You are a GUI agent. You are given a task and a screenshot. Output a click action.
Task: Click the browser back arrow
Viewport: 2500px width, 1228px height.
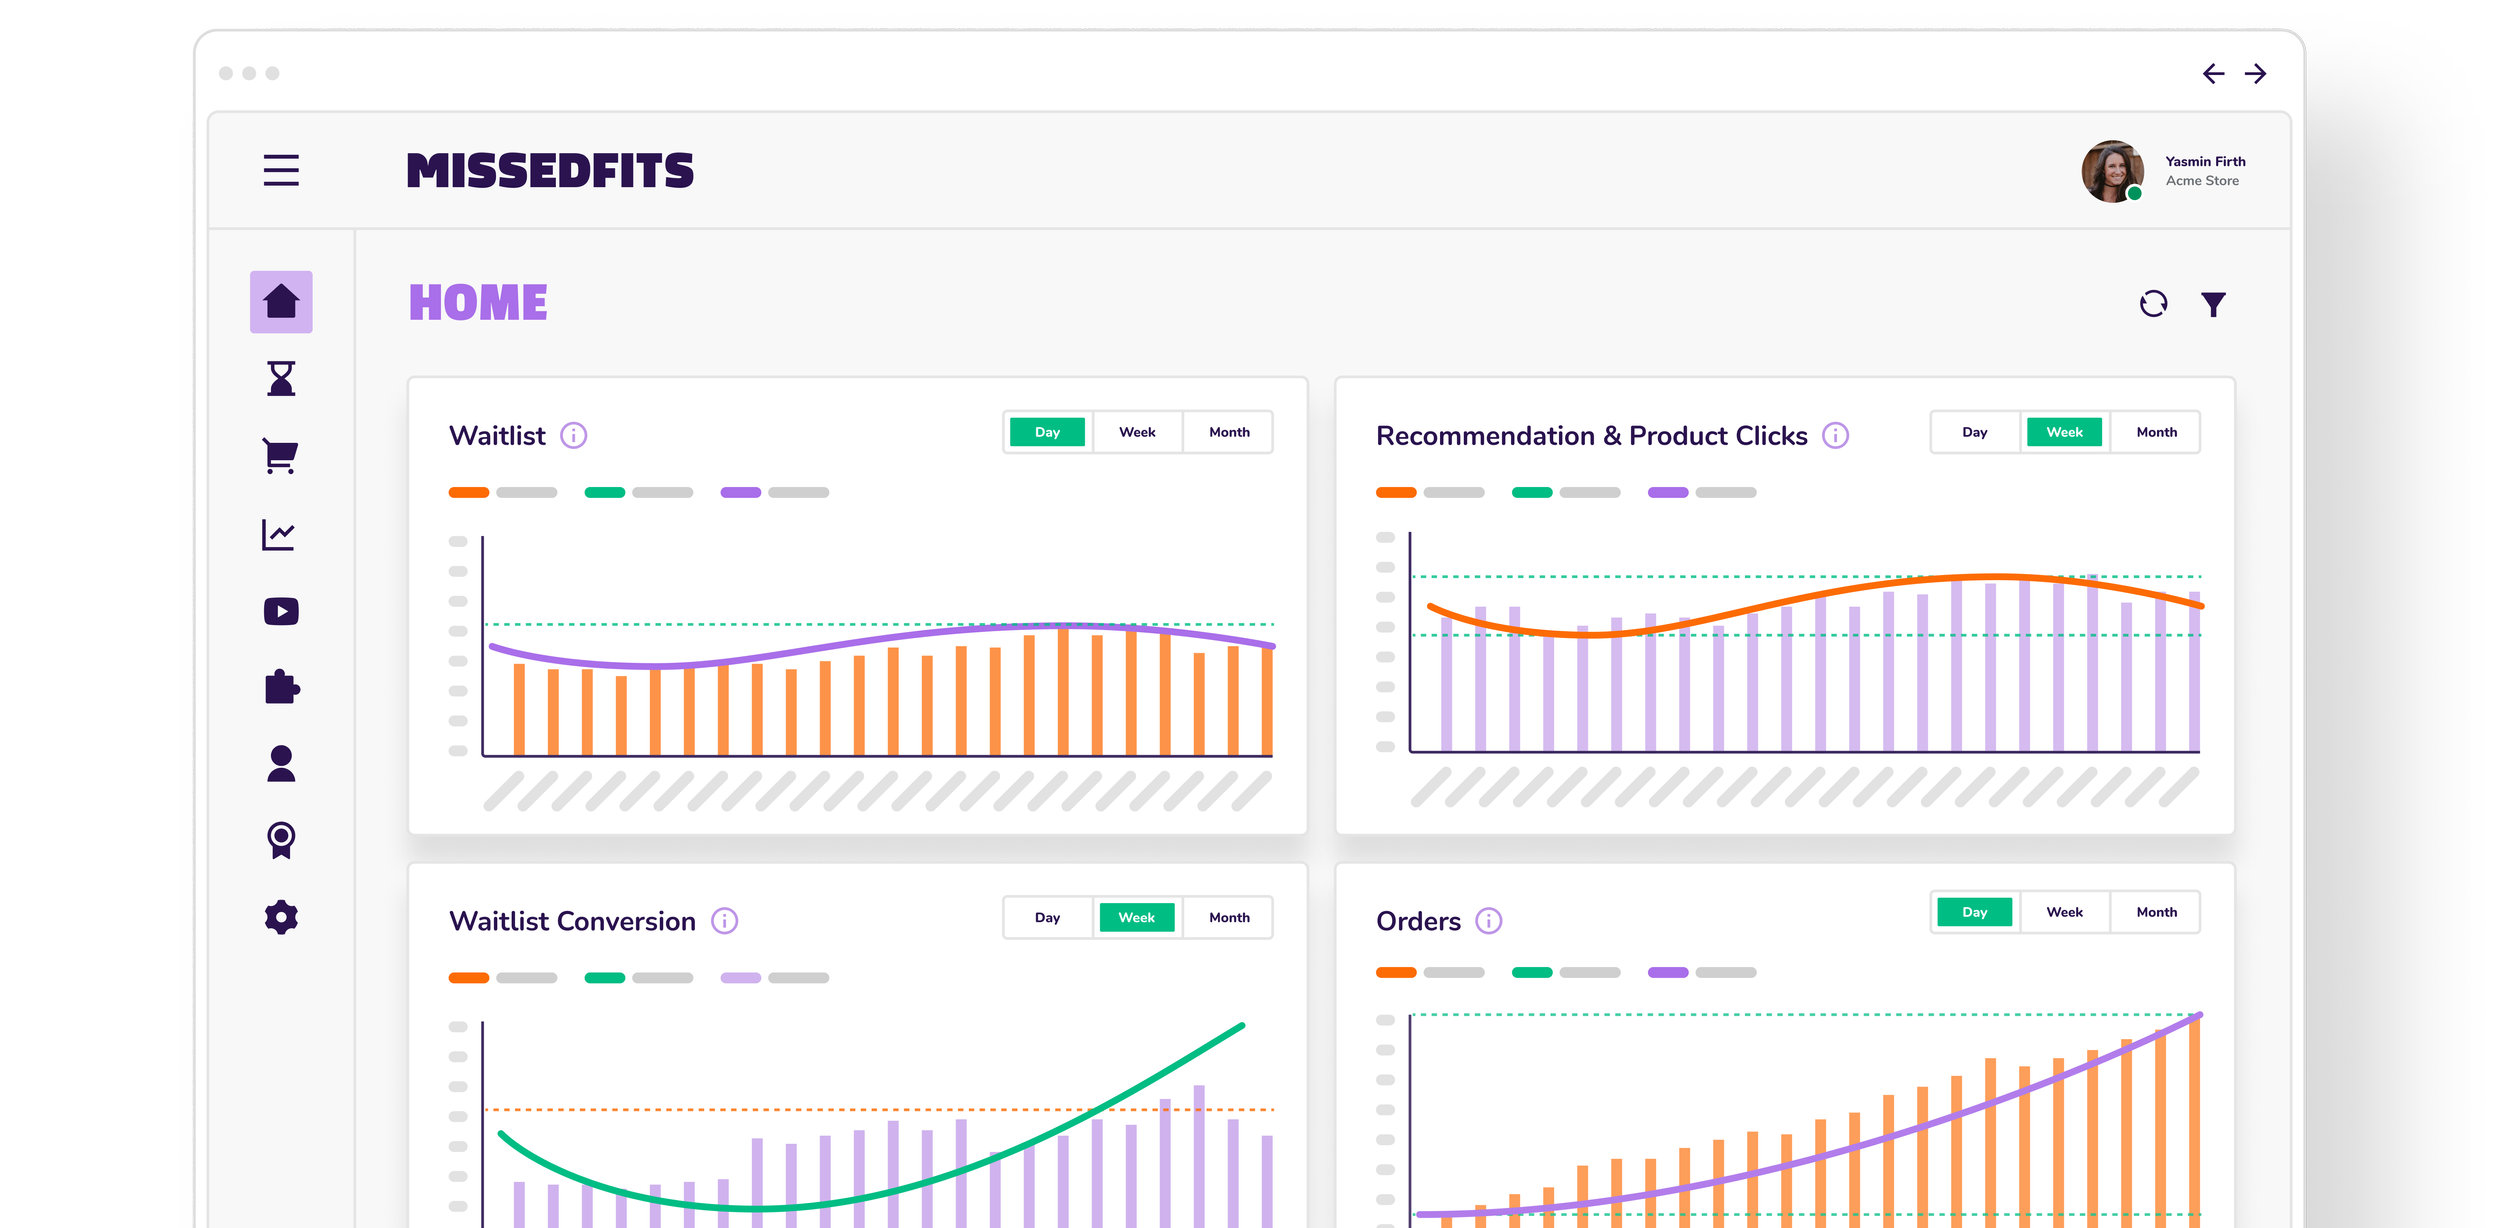2213,74
